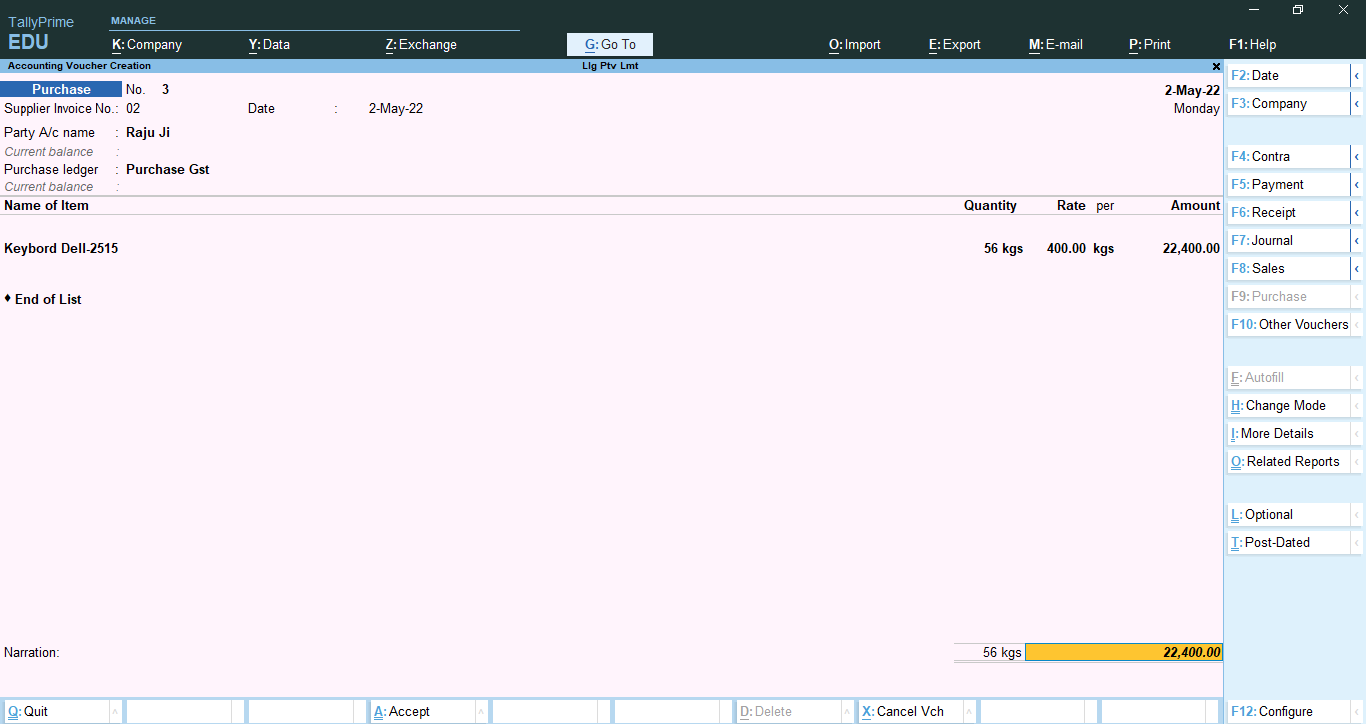Open O: Related Reports
This screenshot has height=724, width=1366.
pyautogui.click(x=1288, y=461)
